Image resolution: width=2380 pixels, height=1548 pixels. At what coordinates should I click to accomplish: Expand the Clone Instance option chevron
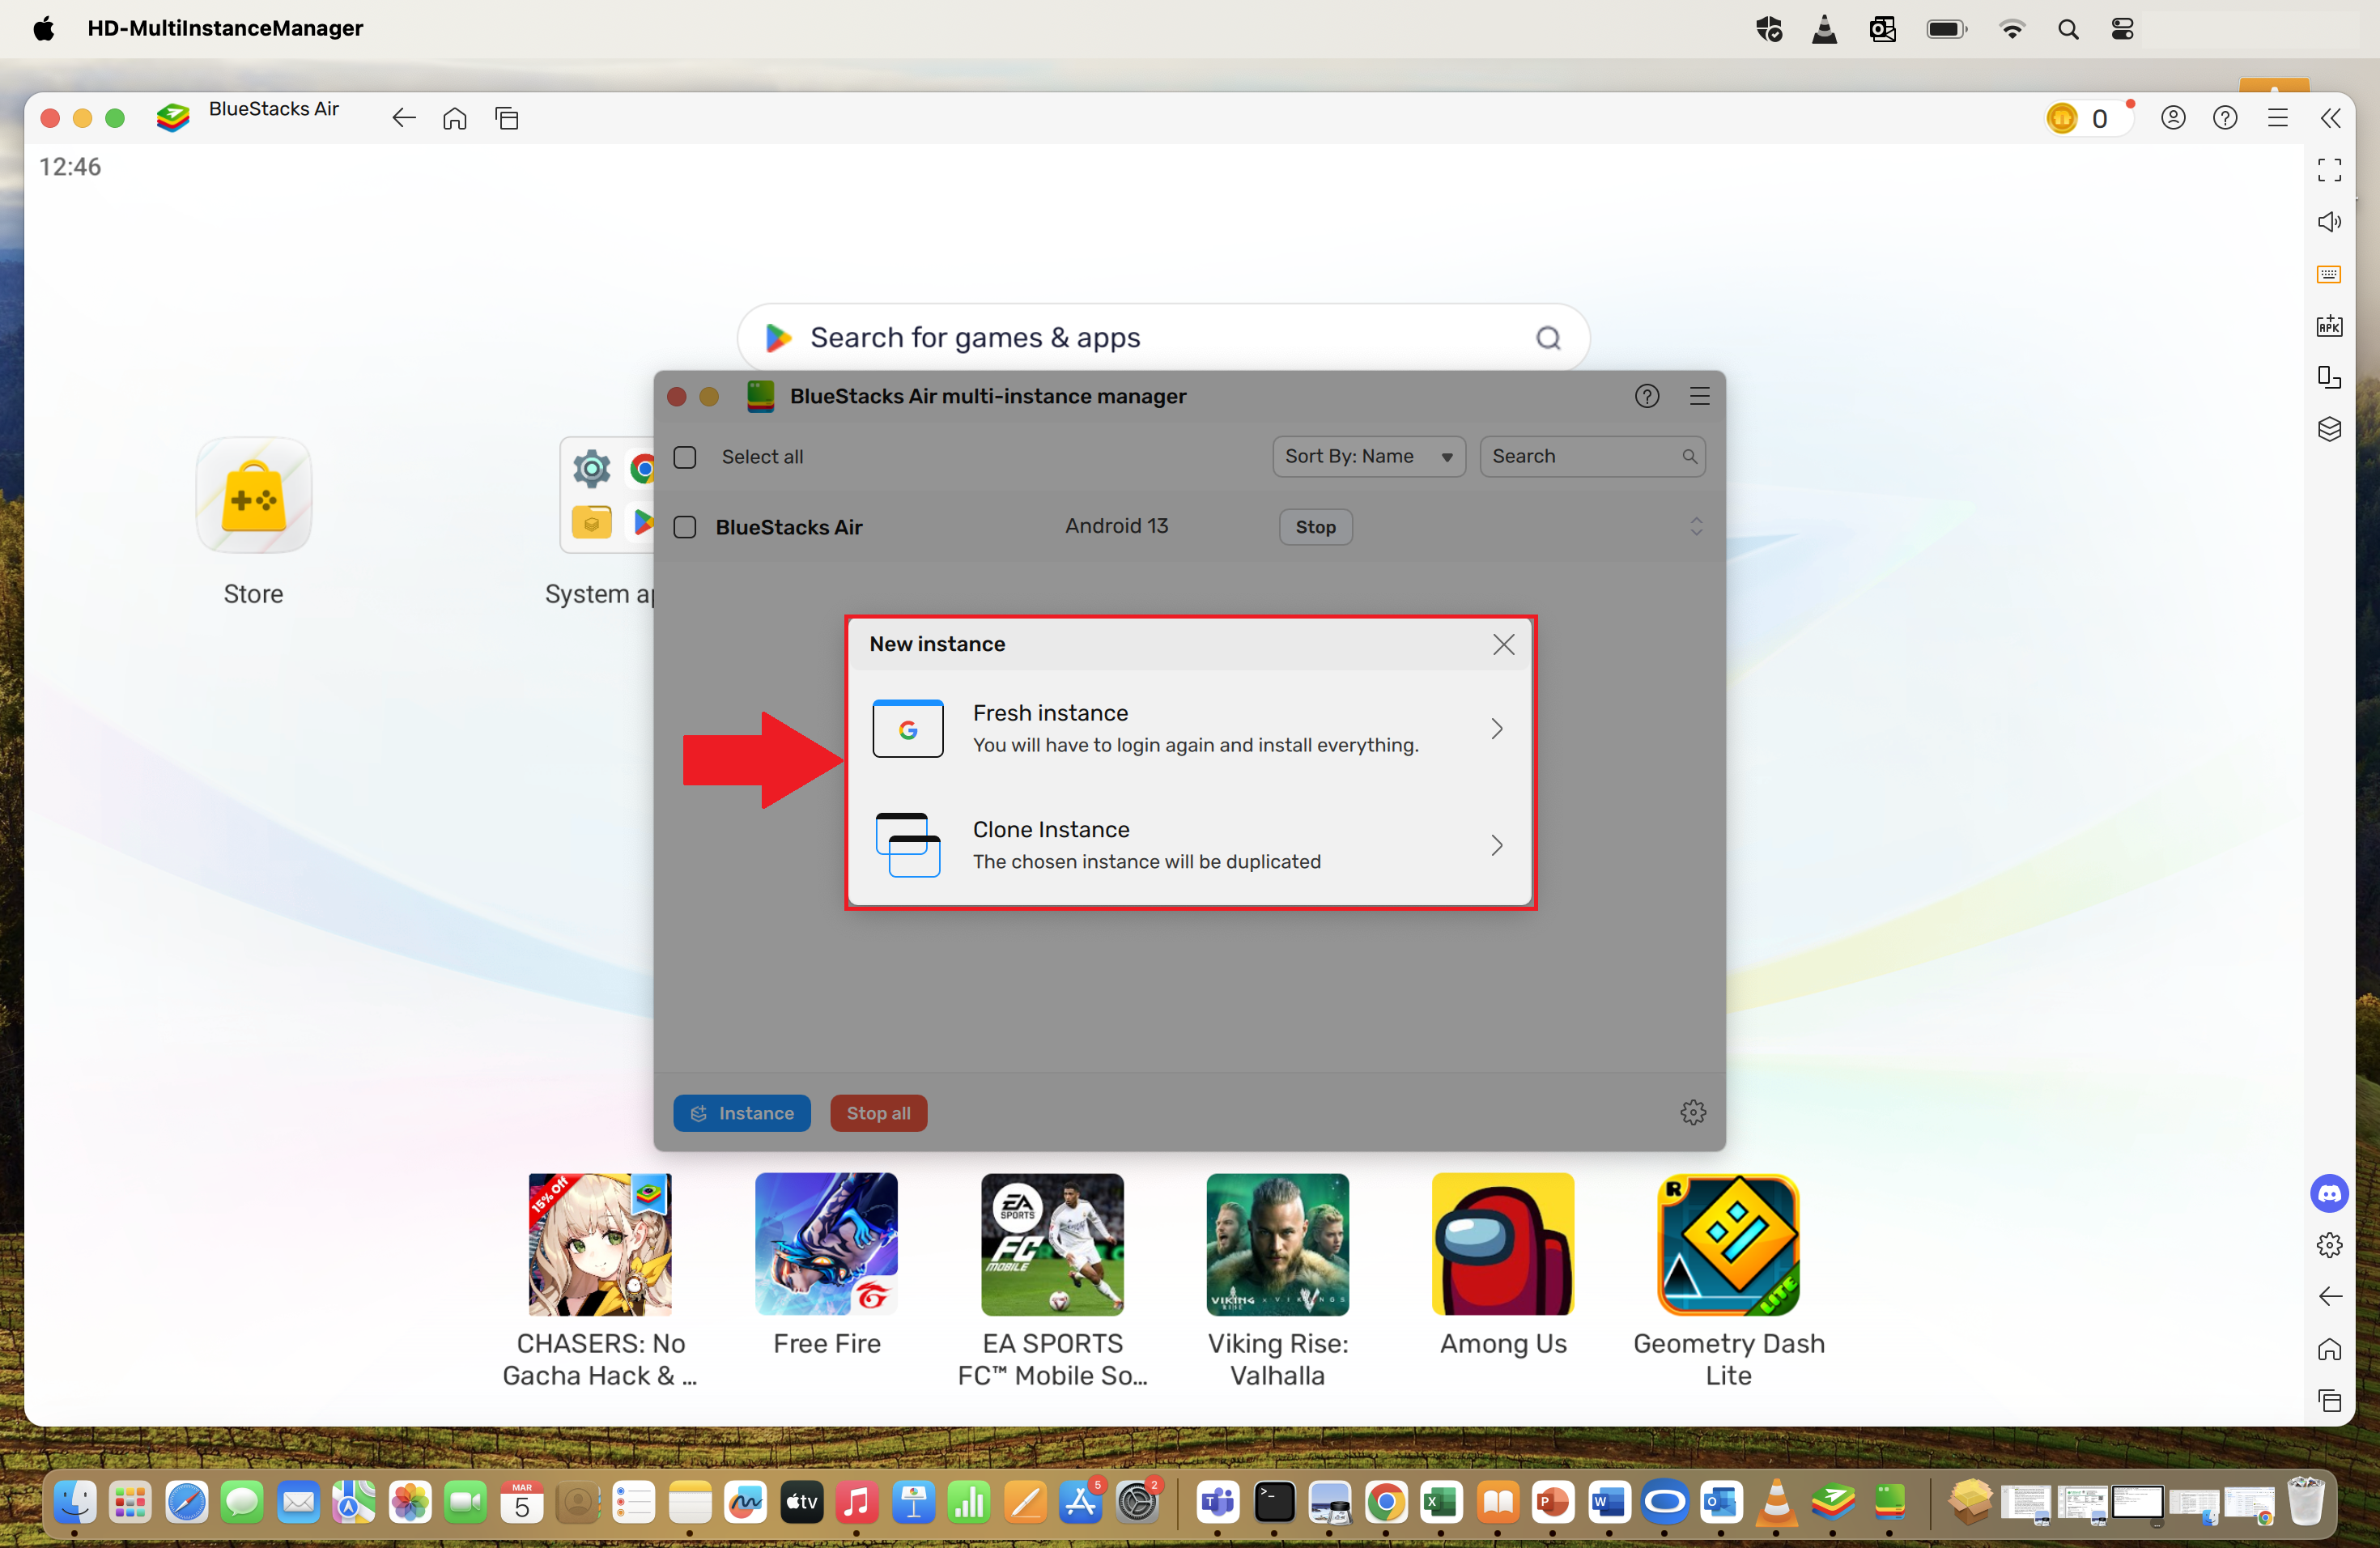click(1495, 845)
